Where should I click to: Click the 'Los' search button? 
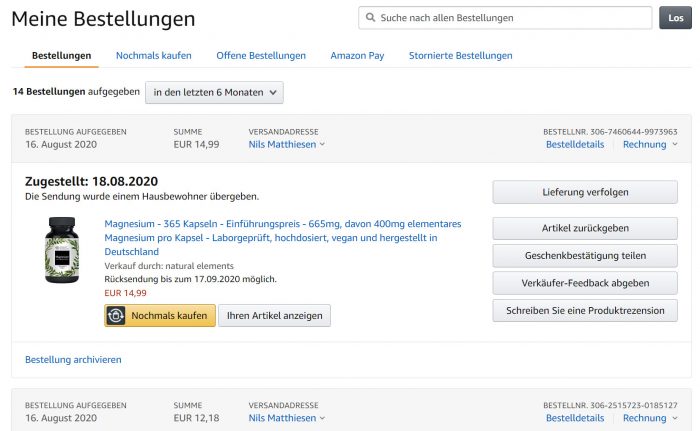pyautogui.click(x=674, y=18)
